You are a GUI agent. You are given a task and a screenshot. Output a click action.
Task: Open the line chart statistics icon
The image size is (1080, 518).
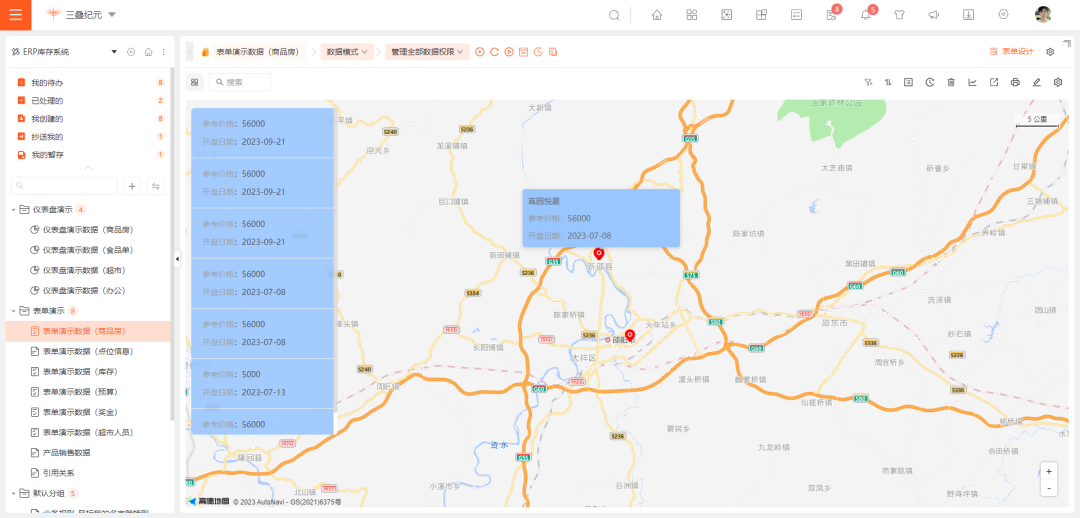tap(972, 83)
